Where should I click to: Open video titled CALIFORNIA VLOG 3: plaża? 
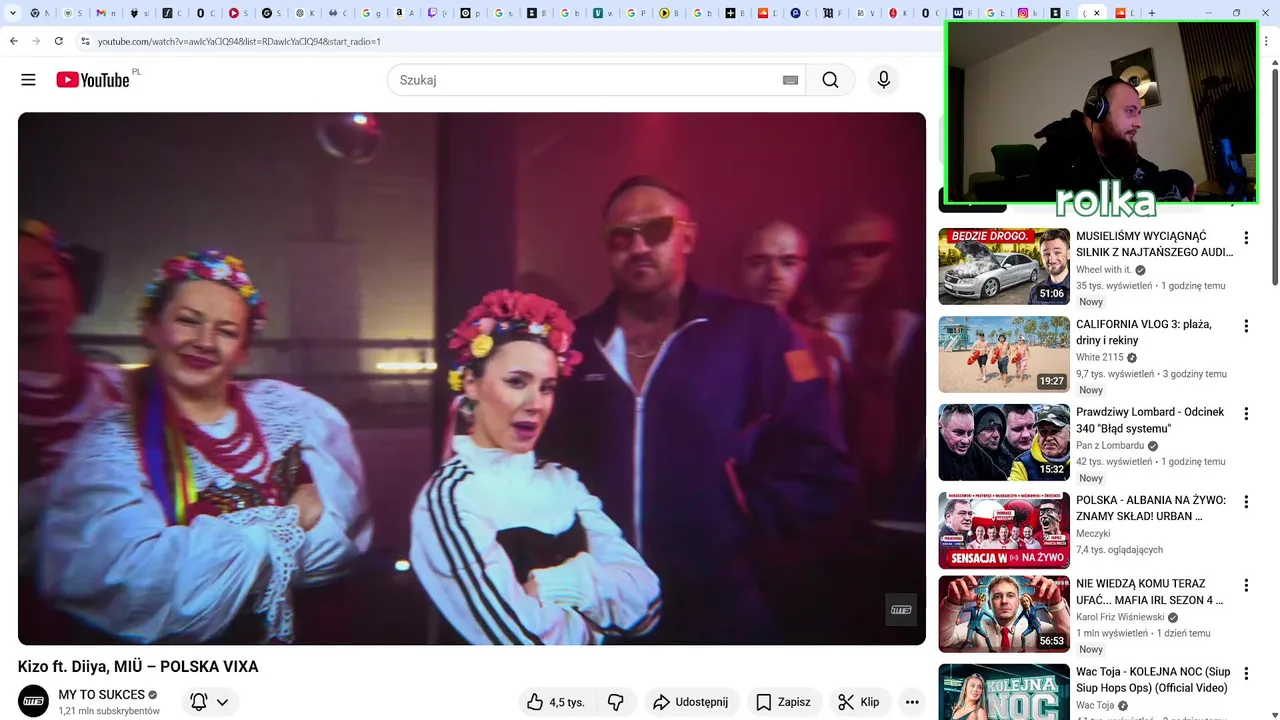point(1144,332)
